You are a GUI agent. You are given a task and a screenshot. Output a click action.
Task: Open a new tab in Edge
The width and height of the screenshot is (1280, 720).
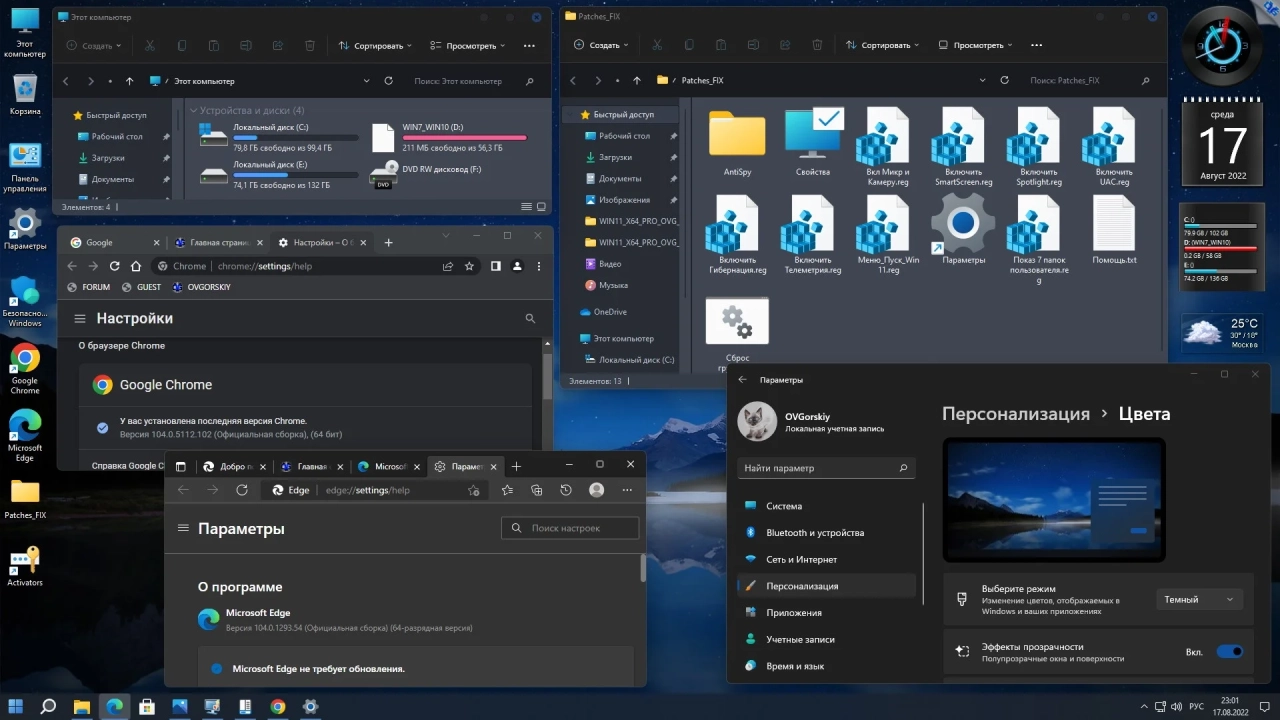tap(516, 466)
